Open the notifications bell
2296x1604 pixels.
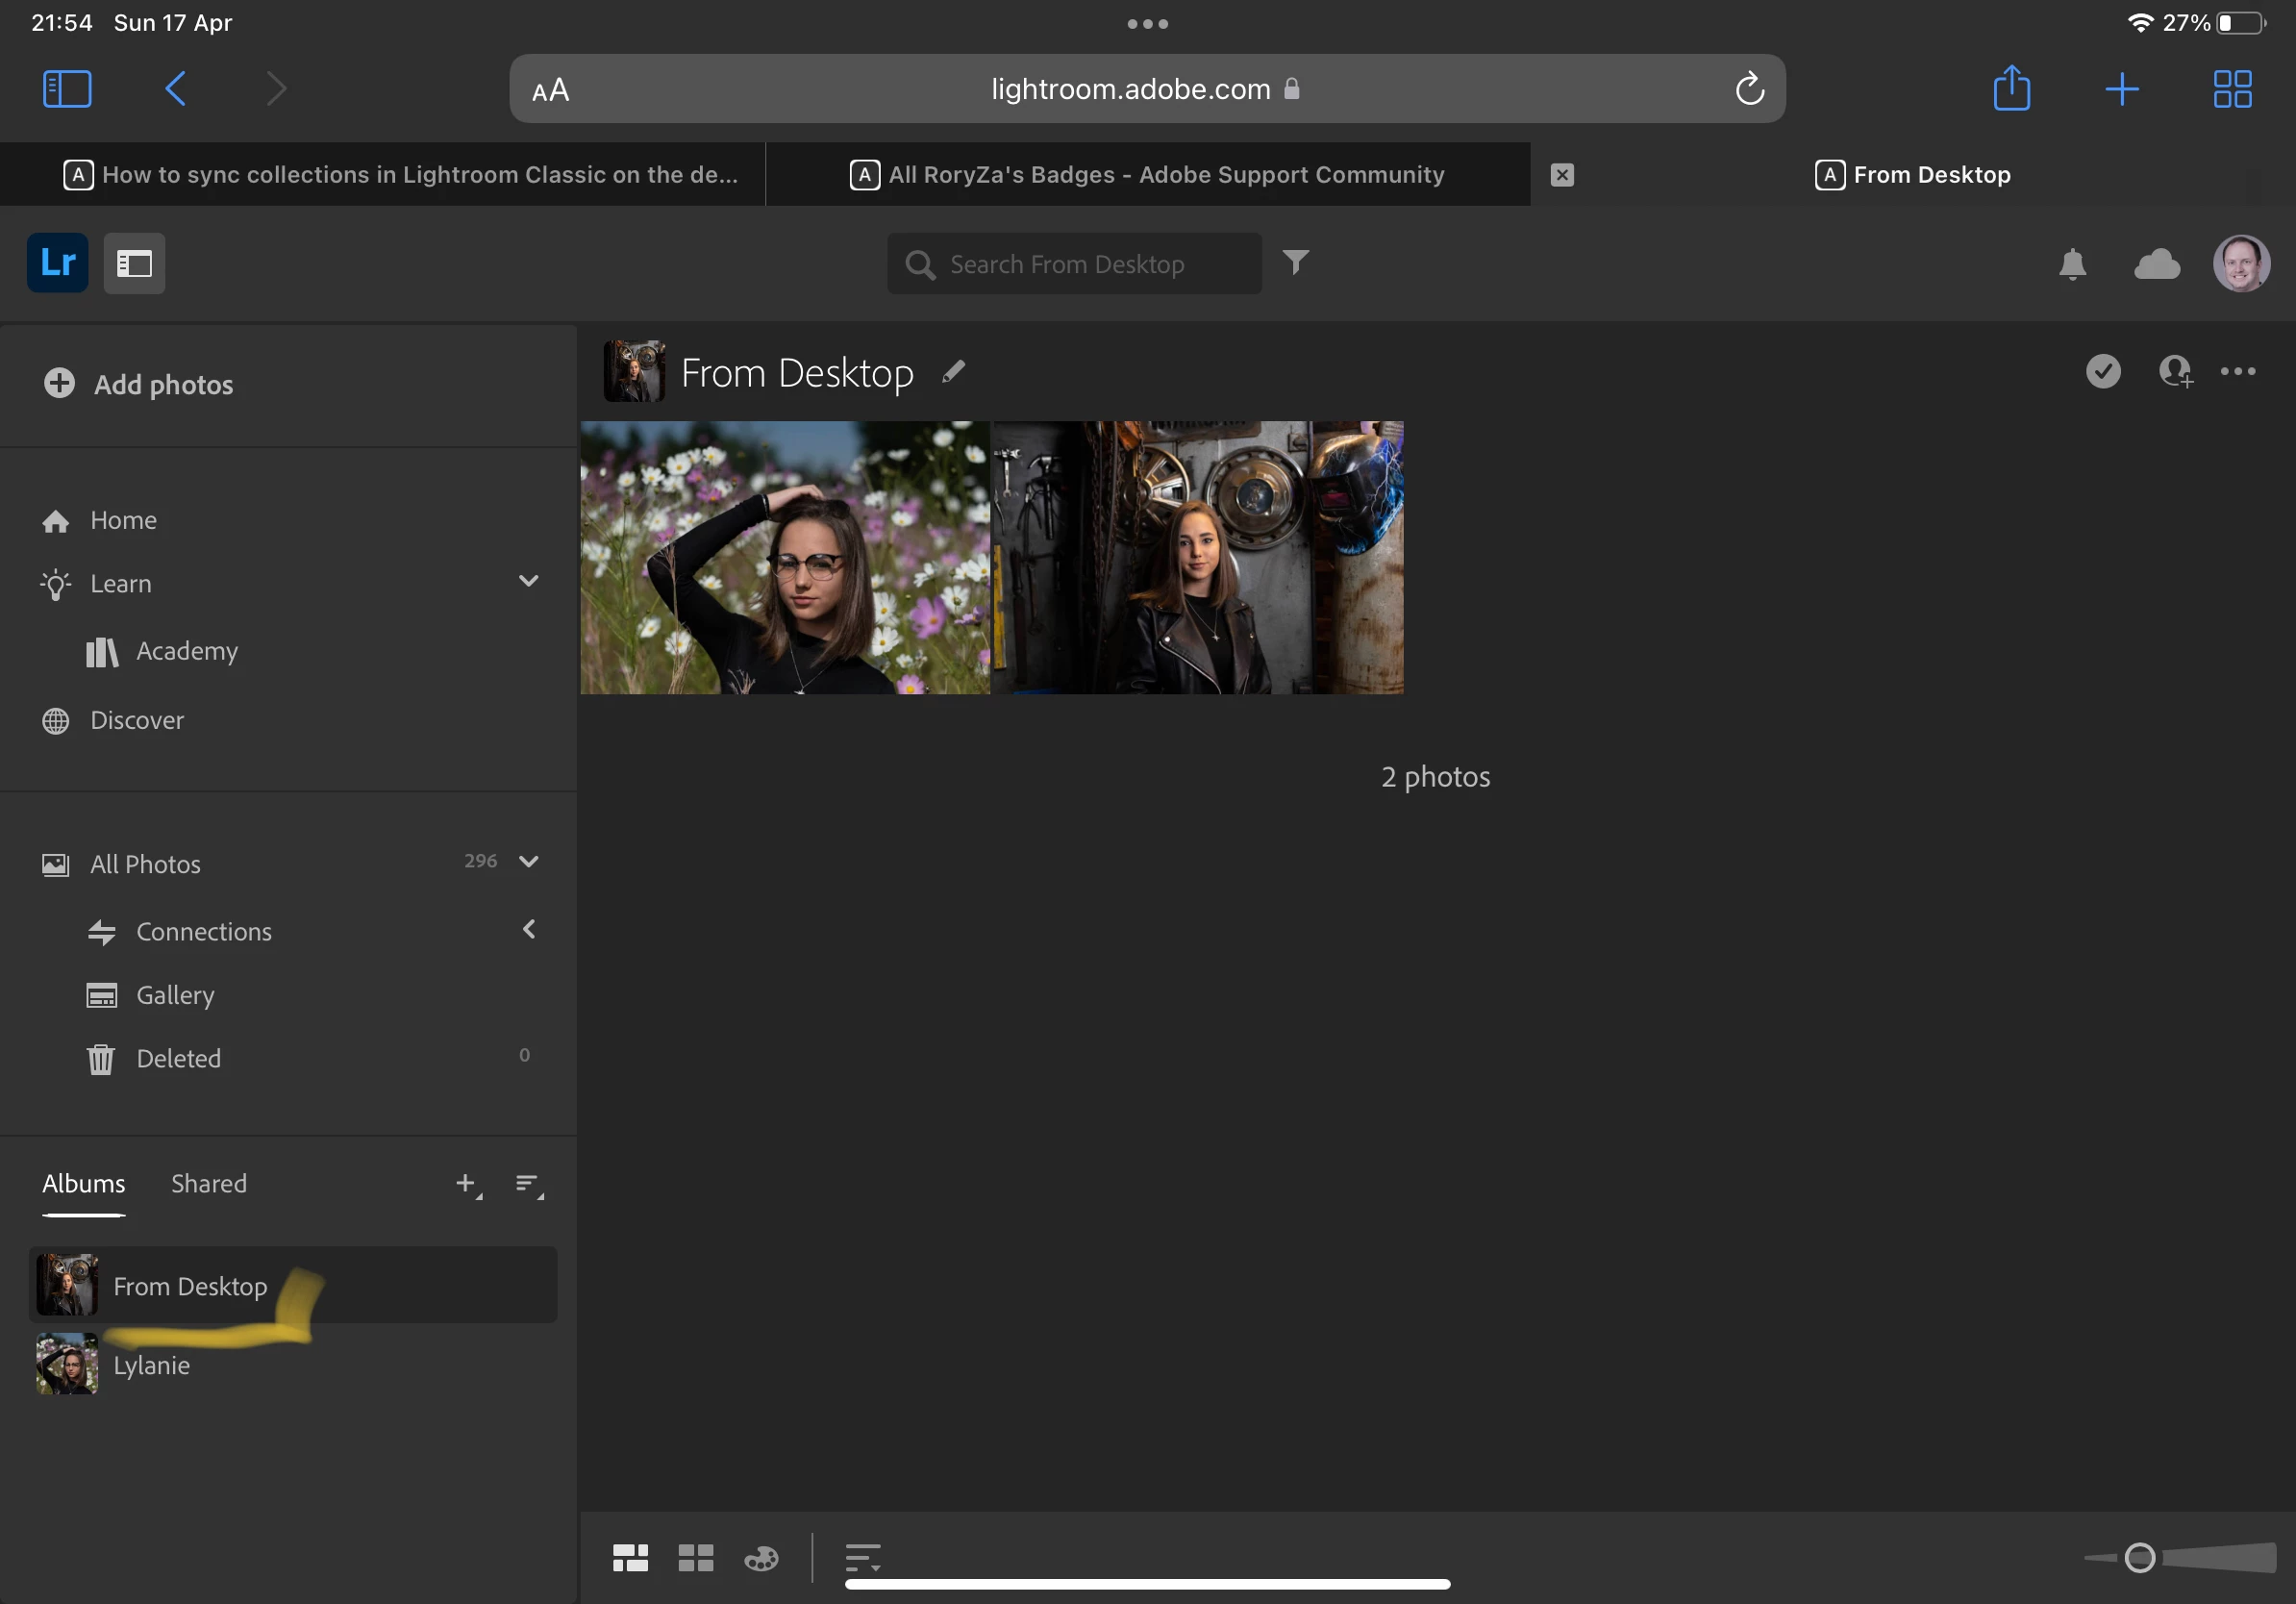[x=2072, y=264]
